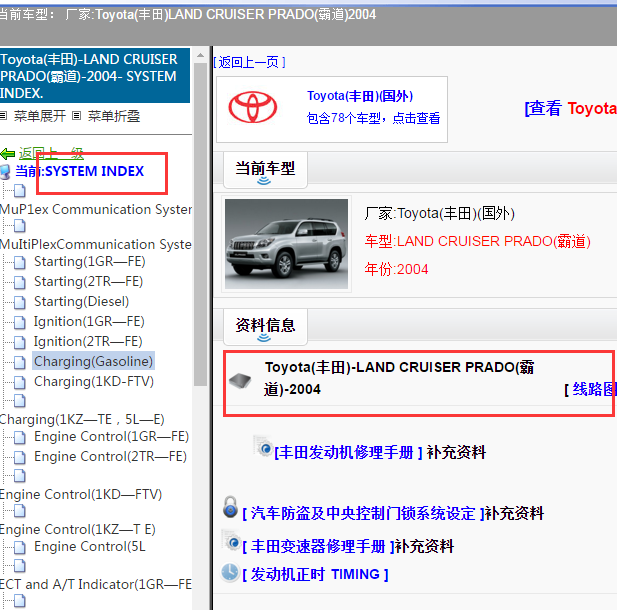Viewport: 617px width, 610px height.
Task: Click document icon above Charging(1KZ—TE，5L—E)
Action: 20,401
